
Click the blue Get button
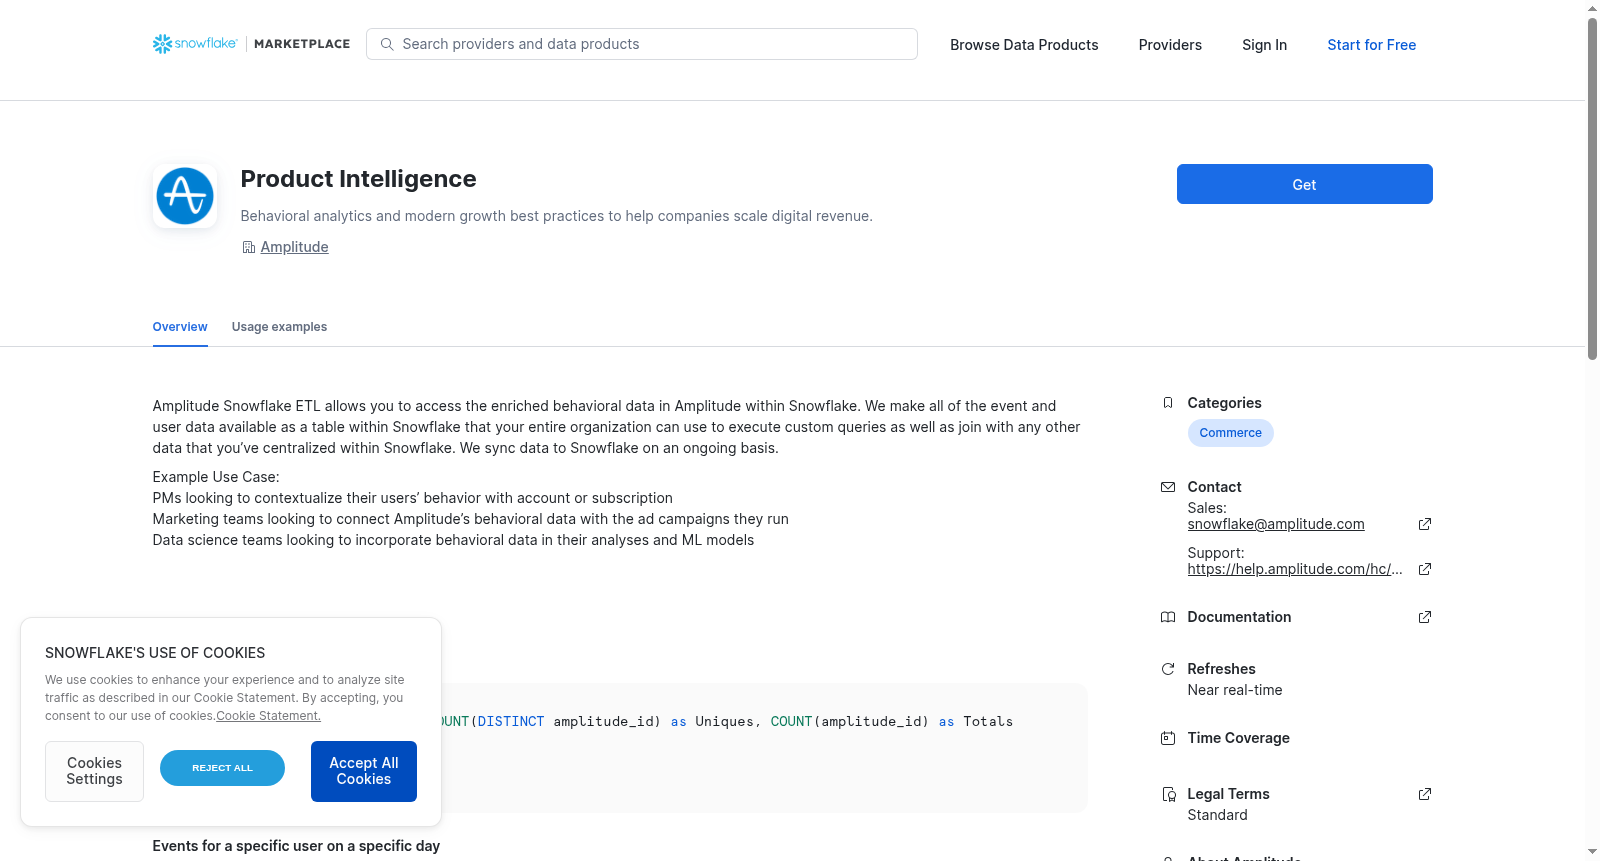[1304, 184]
